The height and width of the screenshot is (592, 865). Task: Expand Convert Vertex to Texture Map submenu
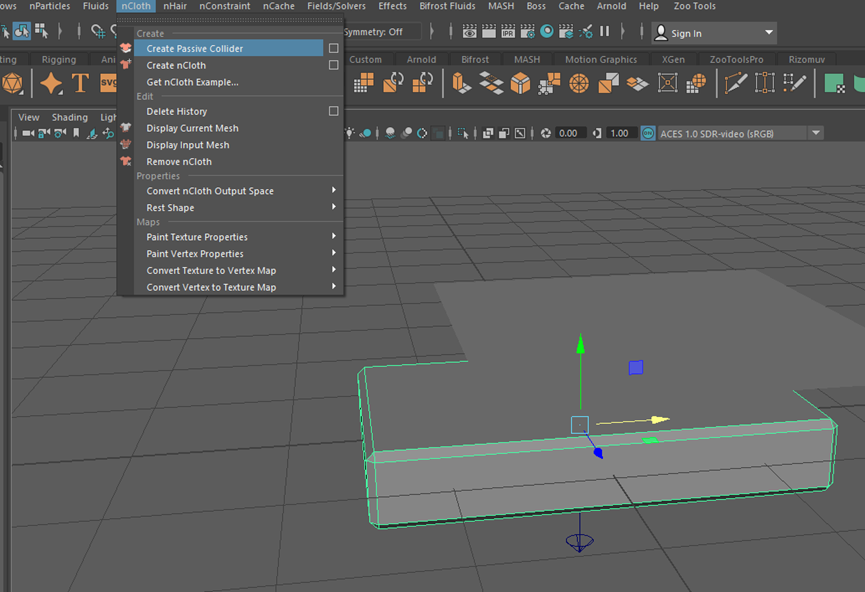coord(238,287)
